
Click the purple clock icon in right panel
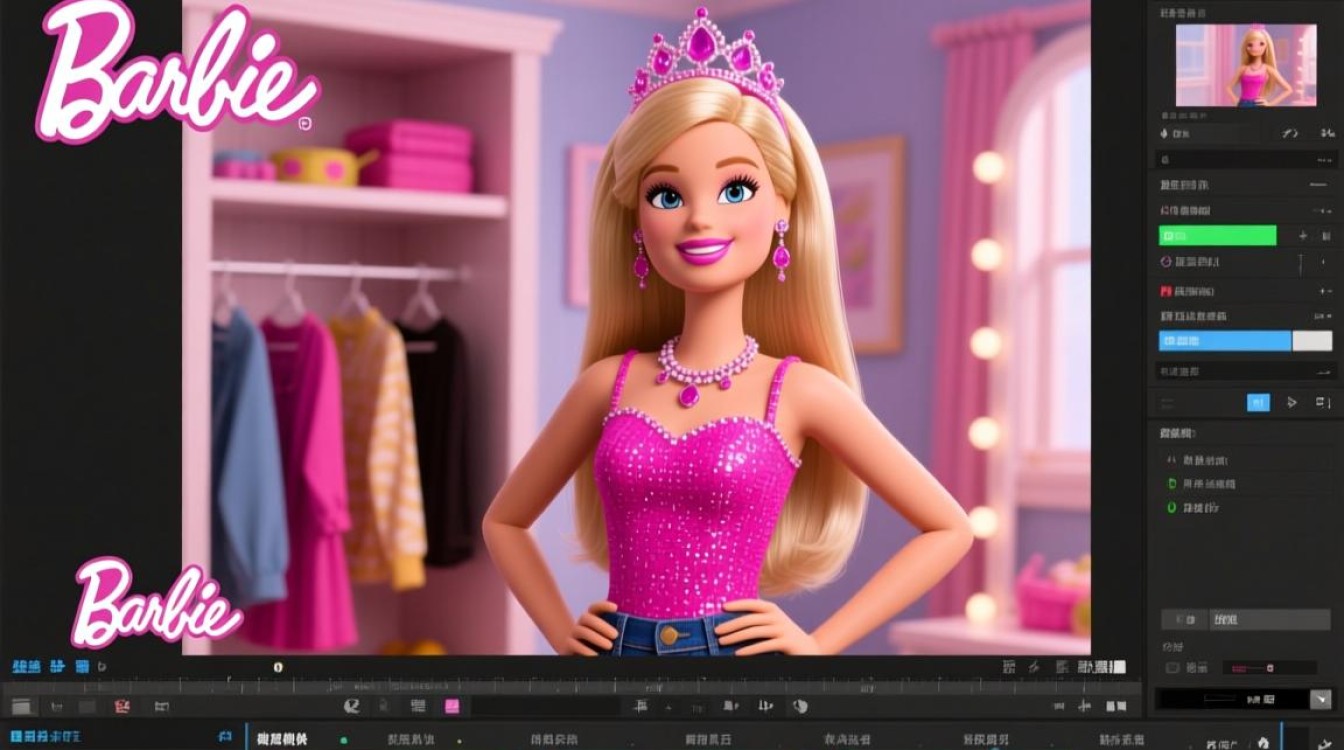[x=1165, y=262]
